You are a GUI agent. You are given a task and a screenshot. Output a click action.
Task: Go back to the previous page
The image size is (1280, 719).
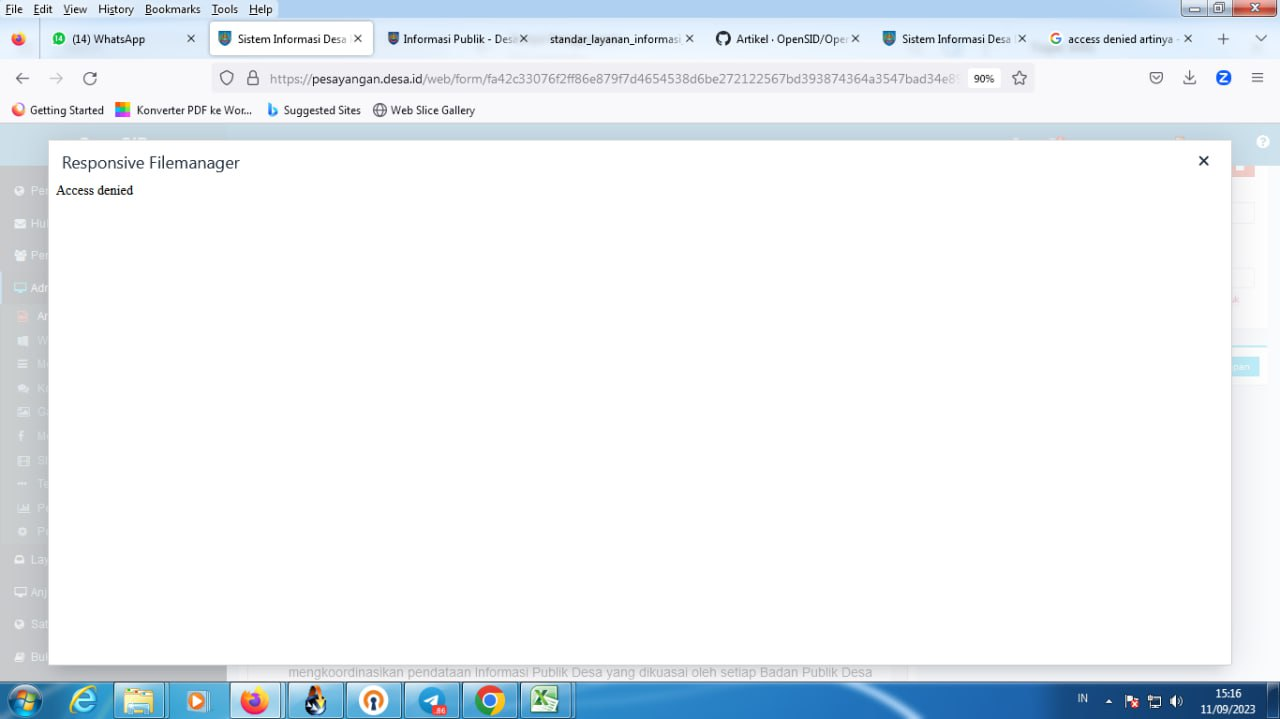[x=22, y=78]
